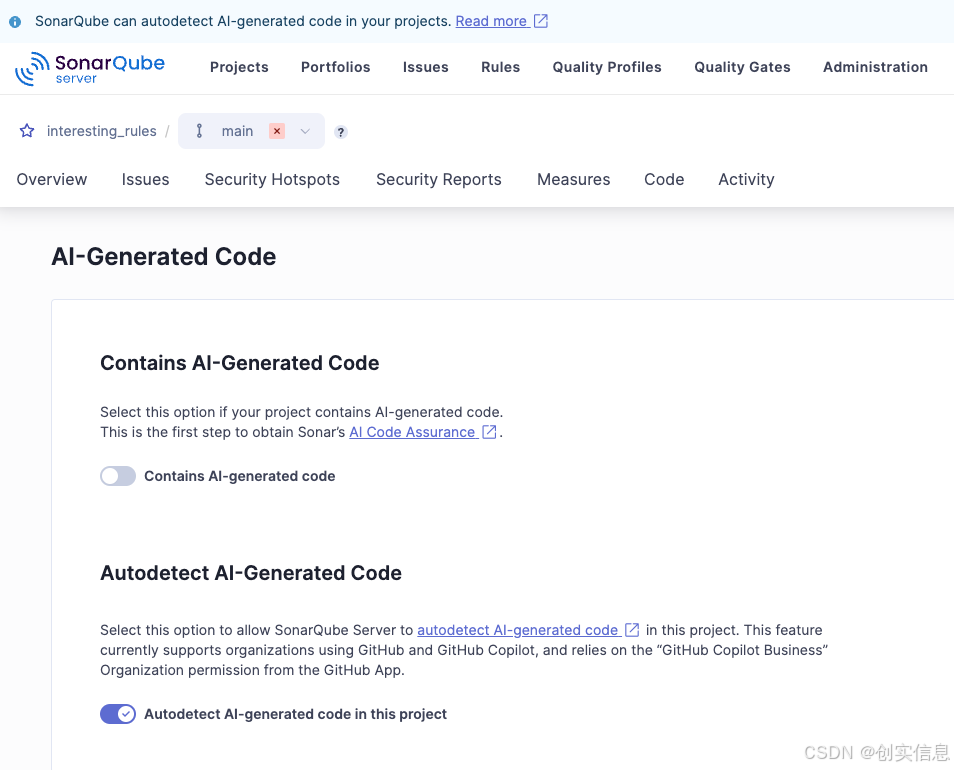Click the 'Contains AI-generated code' toggle label
954x770 pixels.
point(240,476)
